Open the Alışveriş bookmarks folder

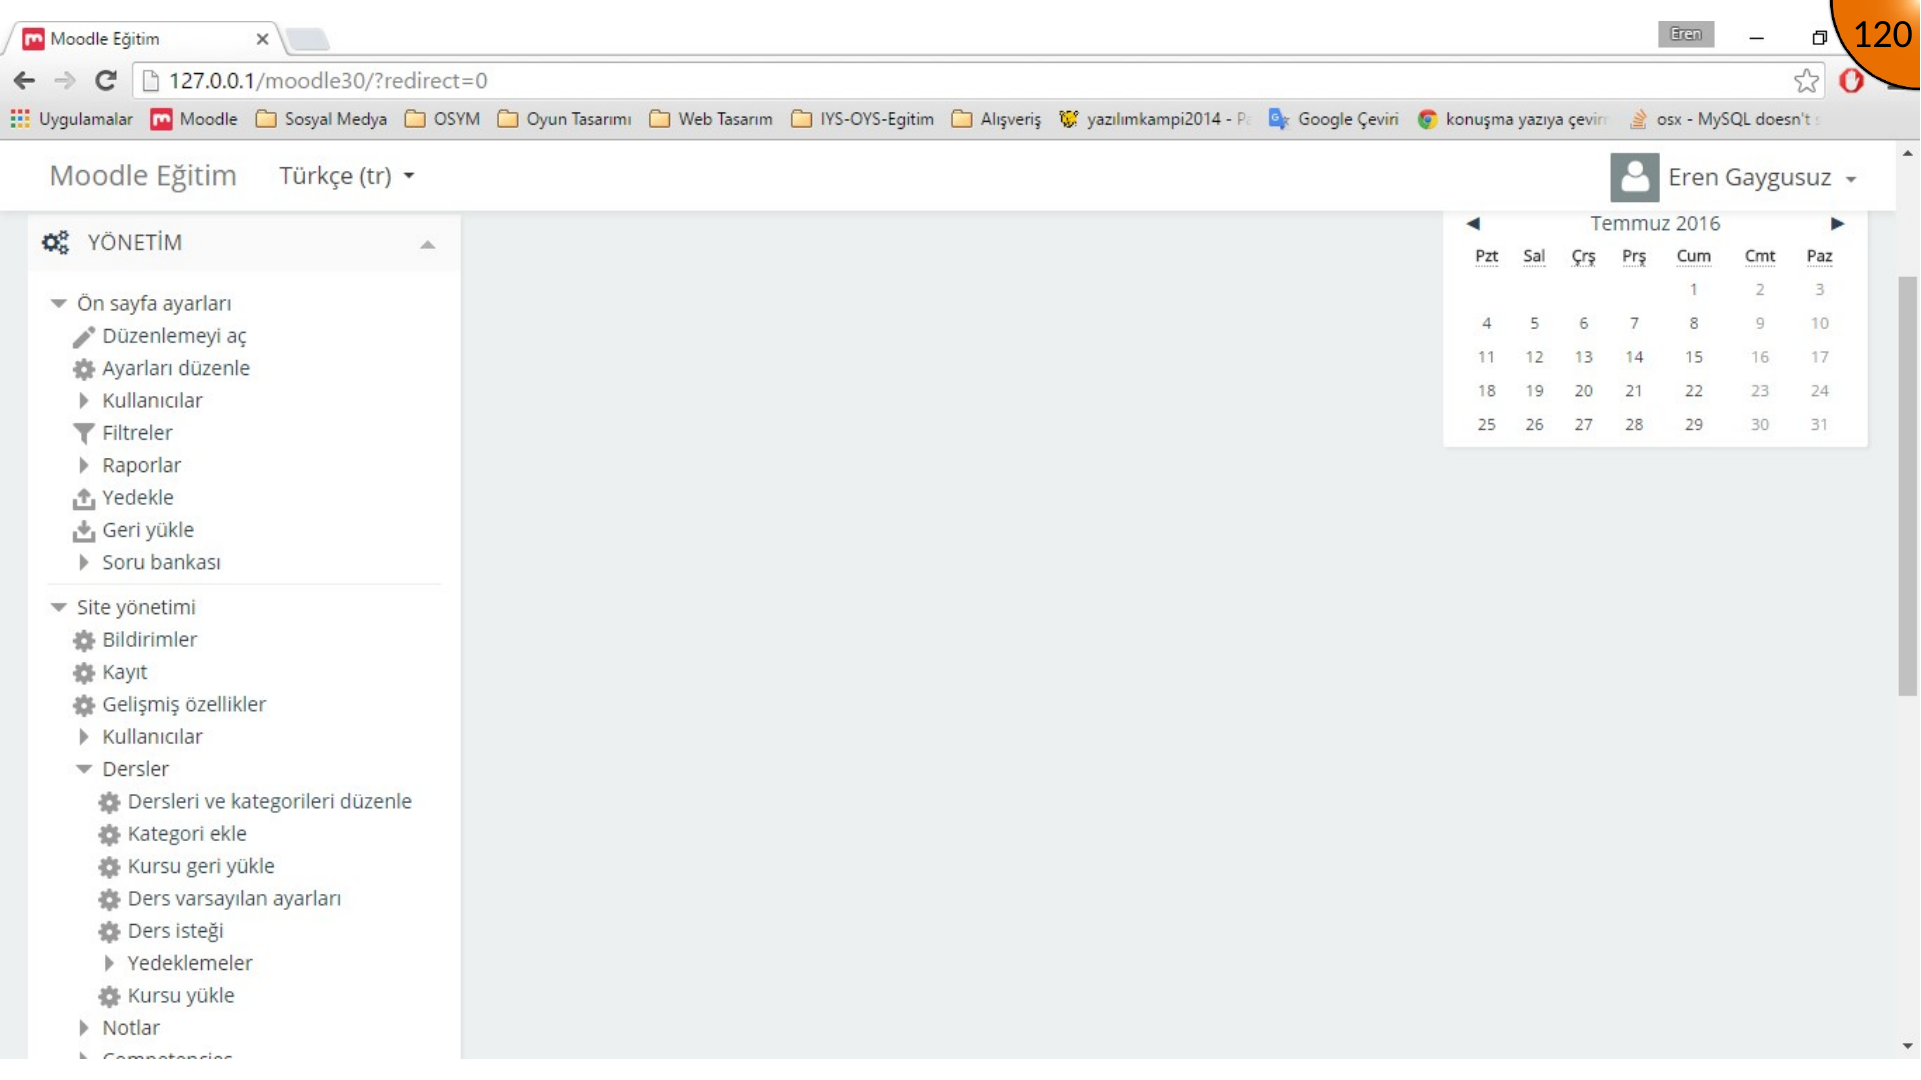(996, 119)
